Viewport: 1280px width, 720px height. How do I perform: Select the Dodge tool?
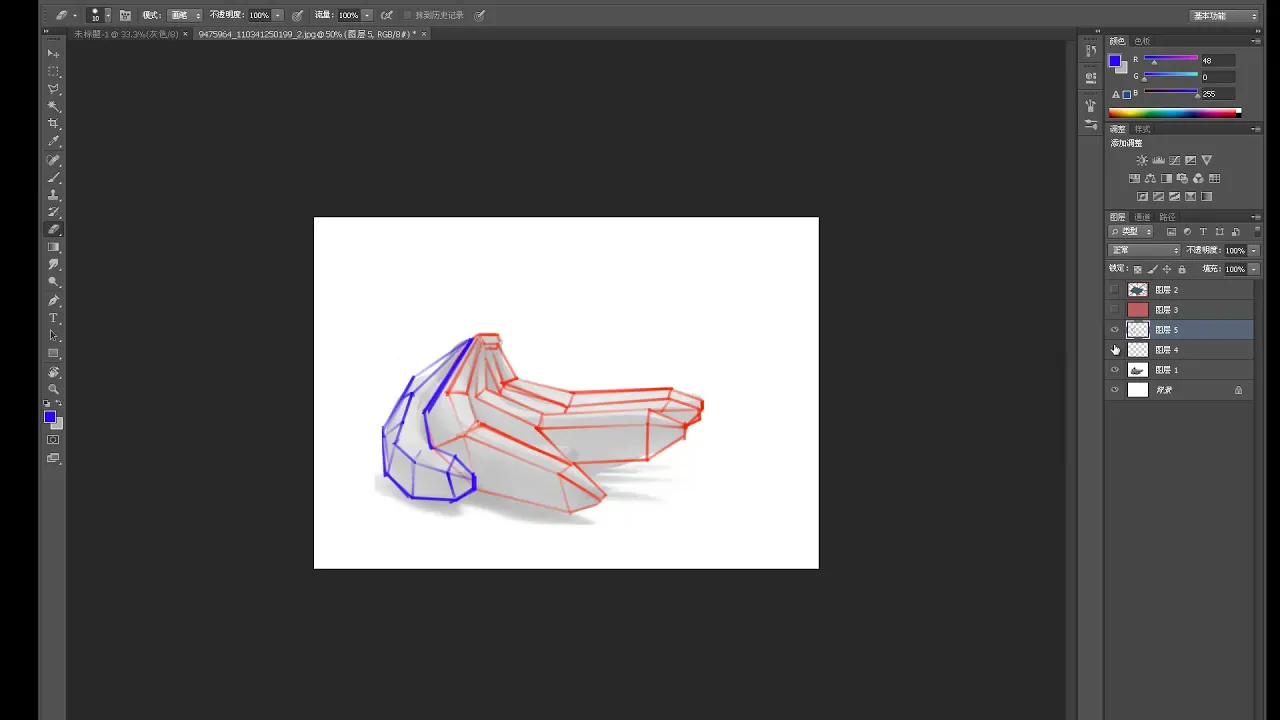pyautogui.click(x=53, y=282)
